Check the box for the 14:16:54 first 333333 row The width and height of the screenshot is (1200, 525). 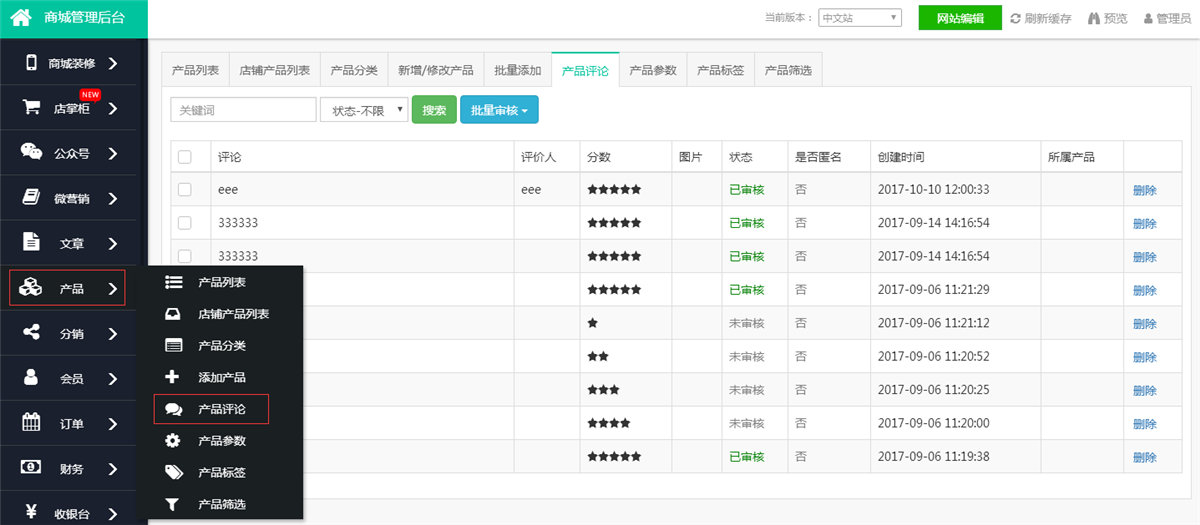184,222
